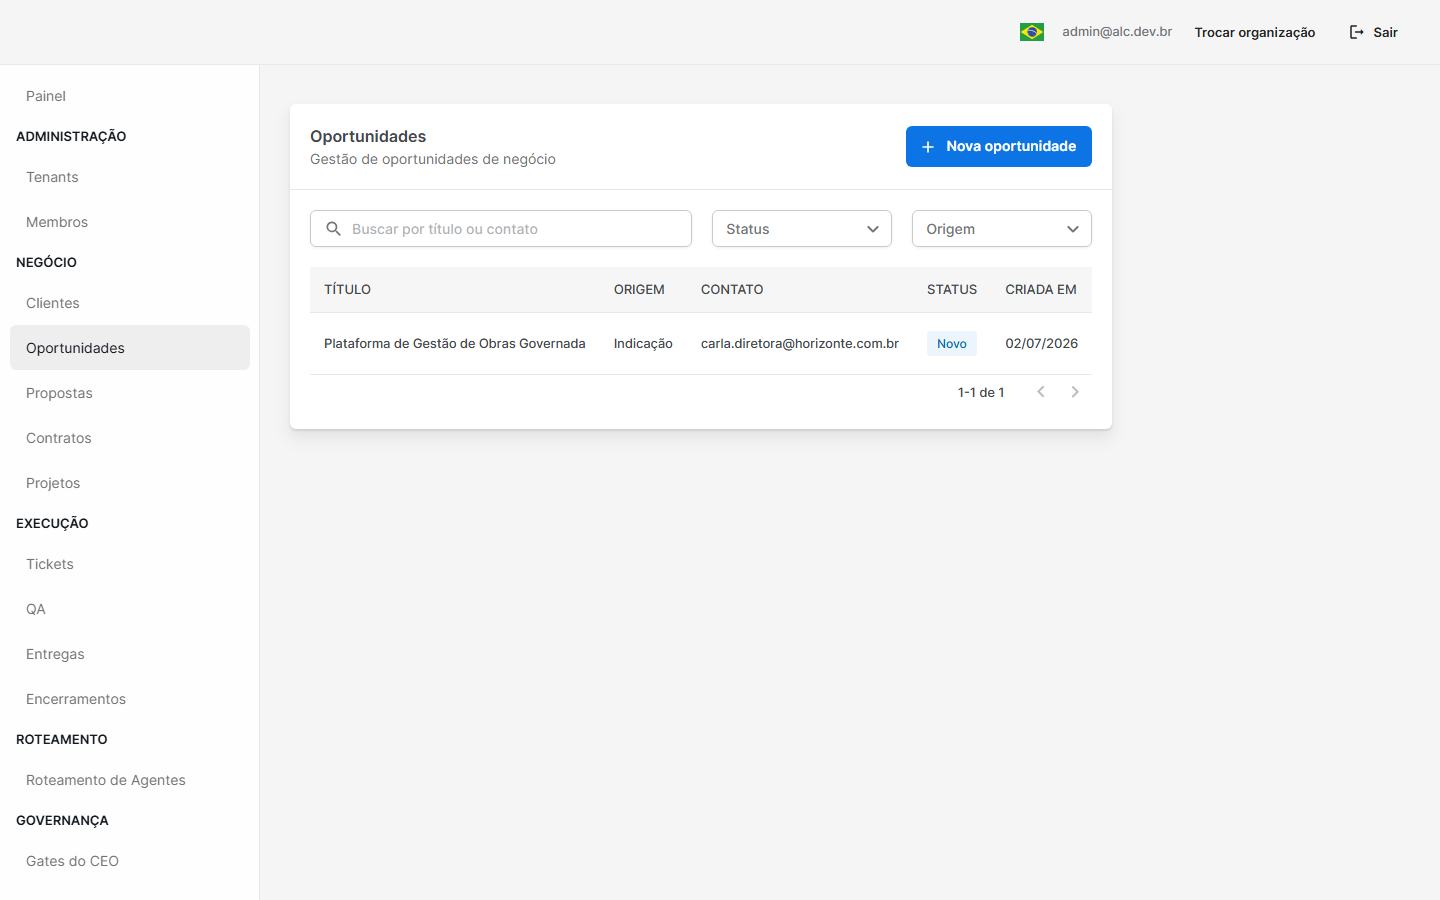The width and height of the screenshot is (1440, 900).
Task: Open the Origem filter dropdown
Action: (x=1002, y=229)
